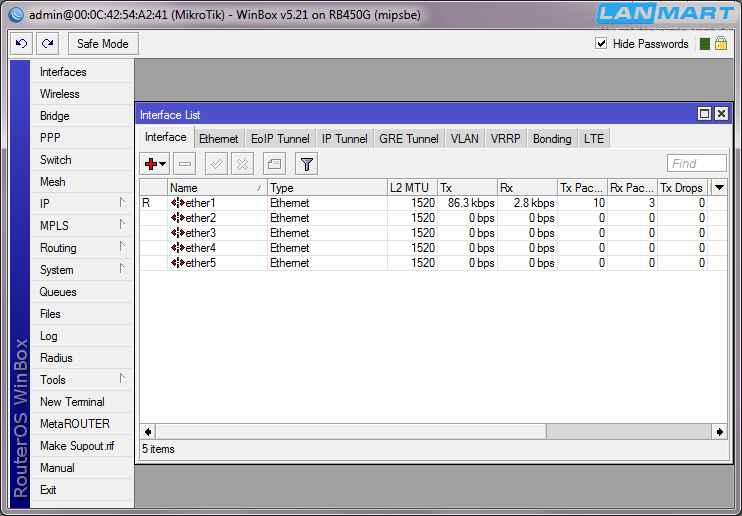Select the Interface tab
This screenshot has width=742, height=516.
[x=166, y=137]
